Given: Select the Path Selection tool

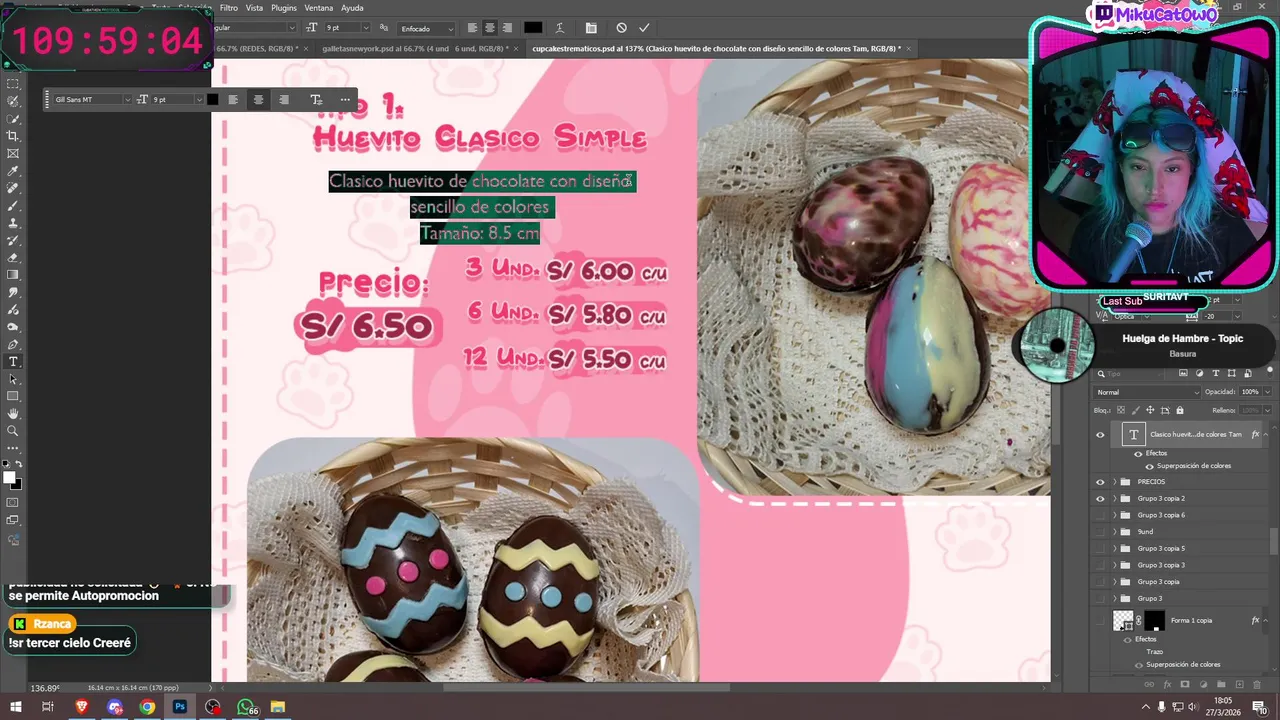Looking at the screenshot, I should click(13, 379).
